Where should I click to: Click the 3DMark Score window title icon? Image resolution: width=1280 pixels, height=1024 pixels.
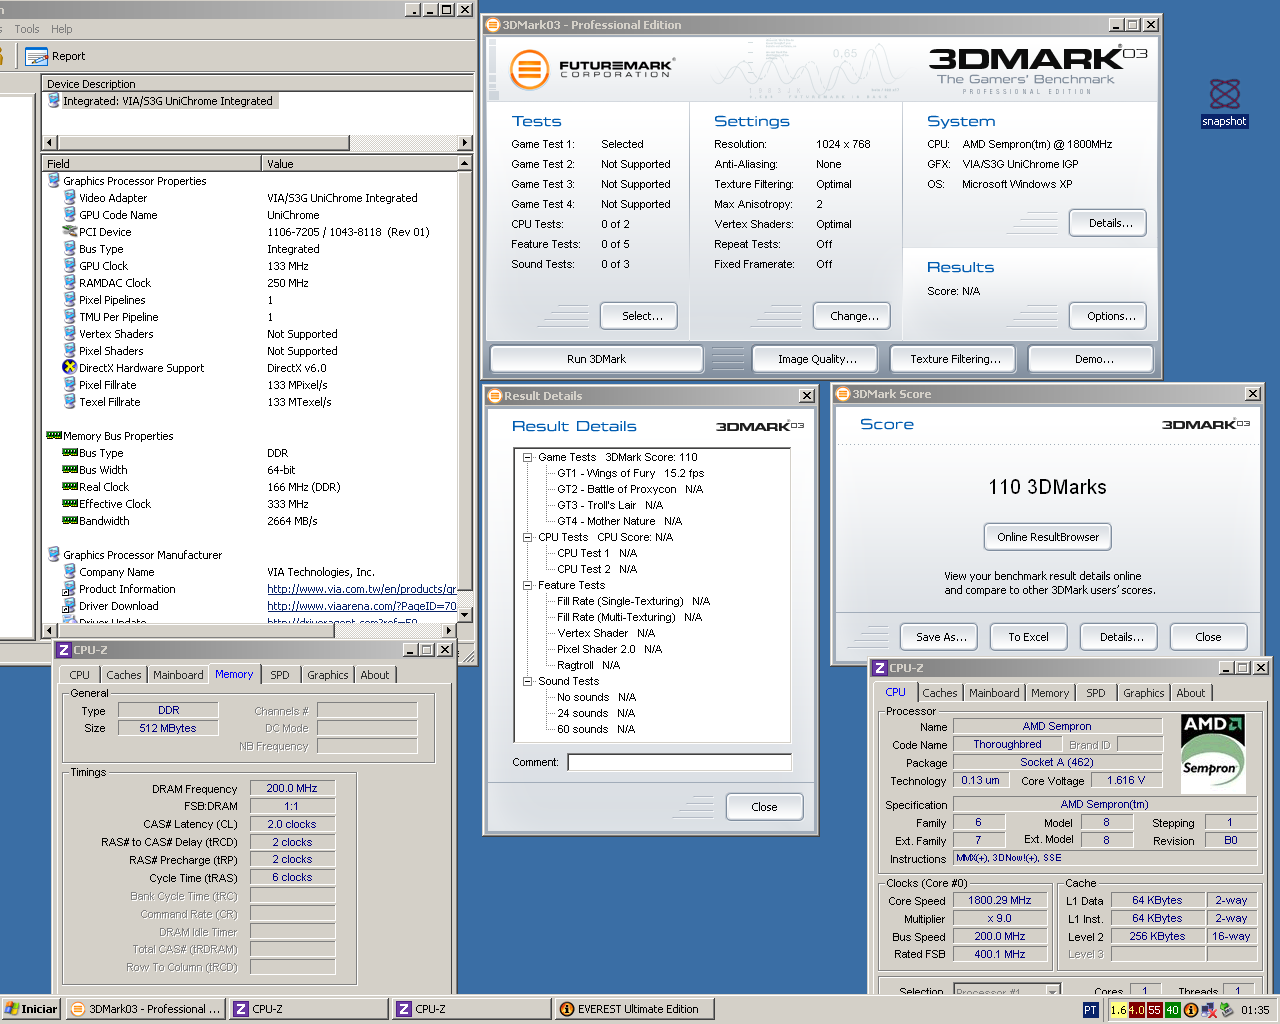843,394
